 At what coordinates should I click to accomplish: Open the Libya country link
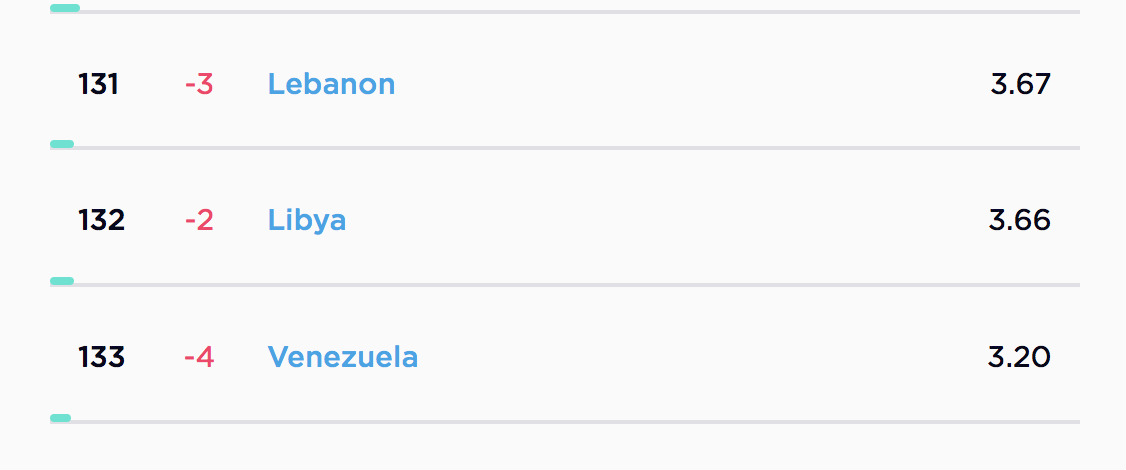click(306, 220)
